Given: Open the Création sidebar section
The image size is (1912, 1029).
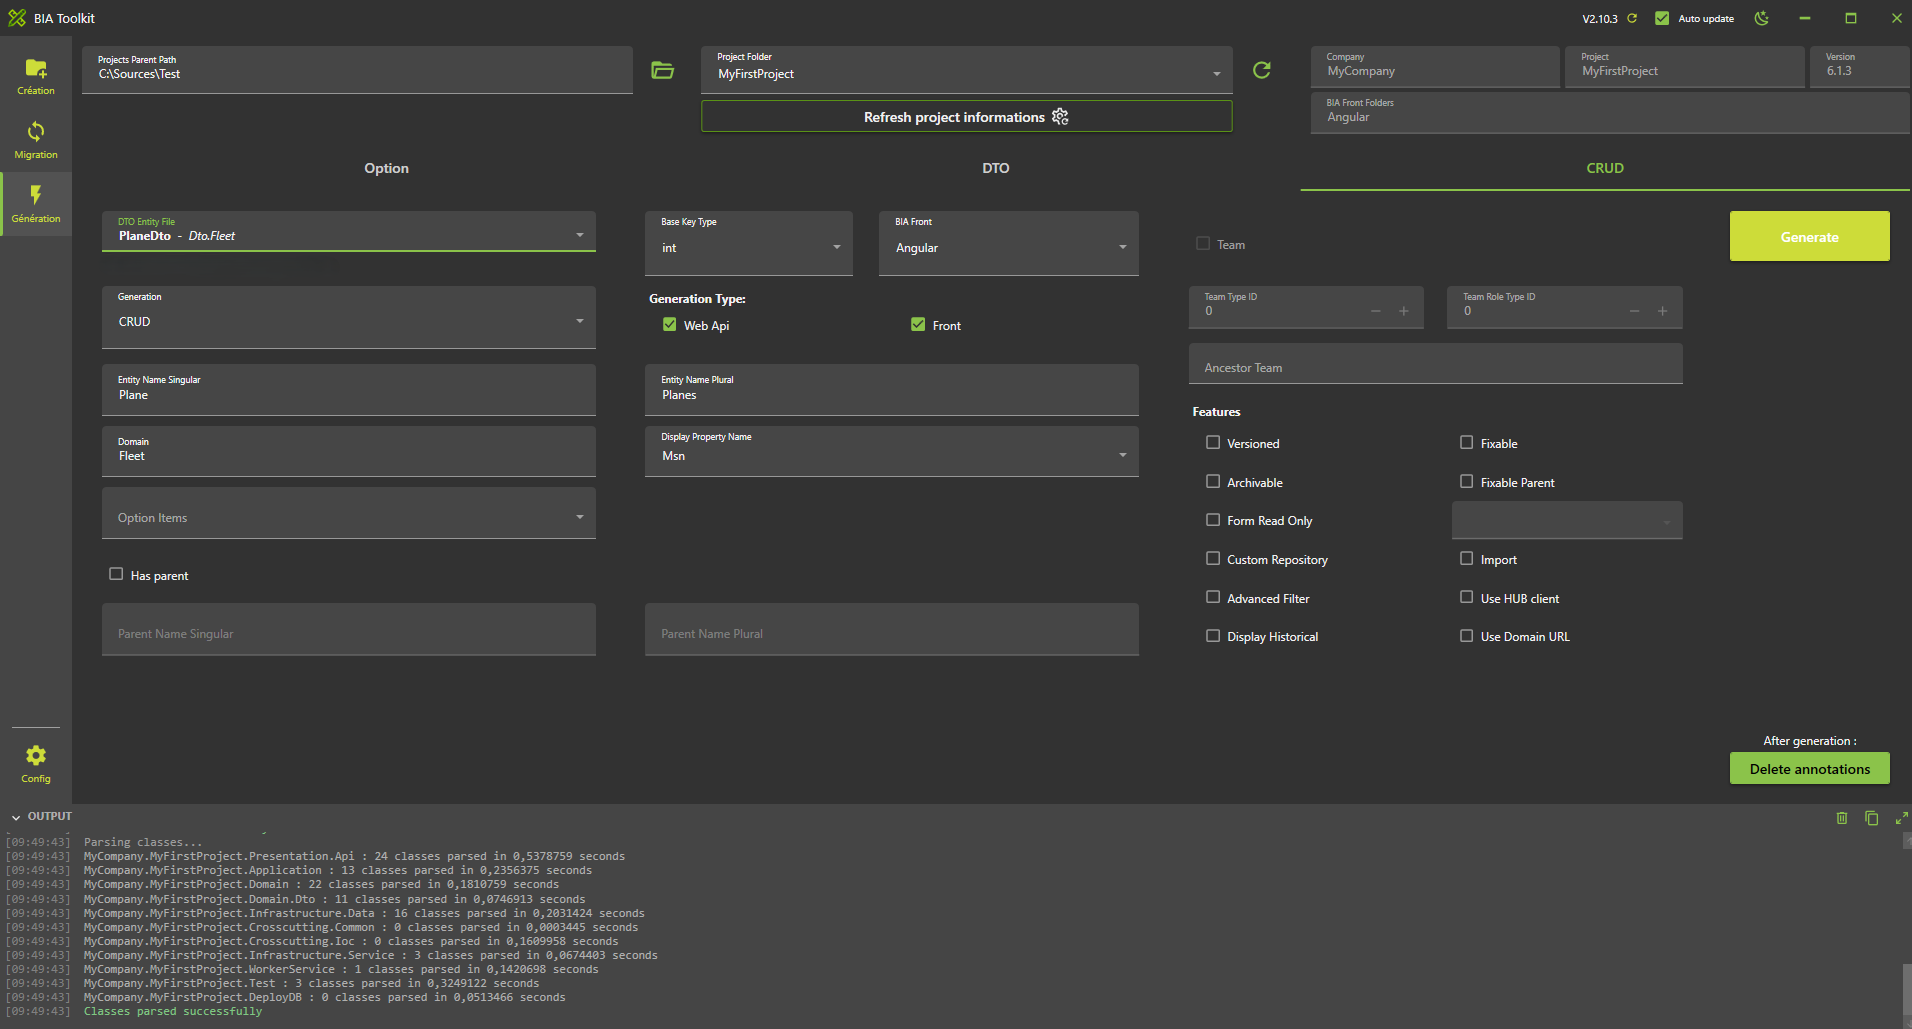Looking at the screenshot, I should pyautogui.click(x=36, y=76).
